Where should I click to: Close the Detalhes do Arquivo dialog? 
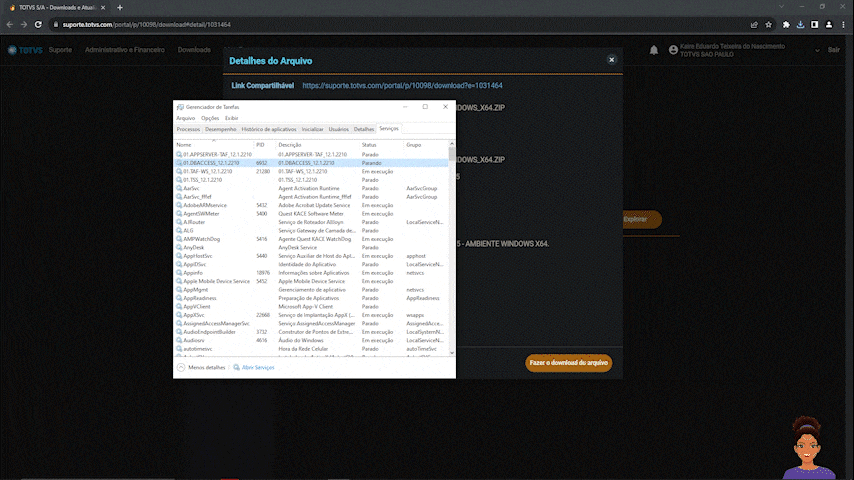coord(611,60)
